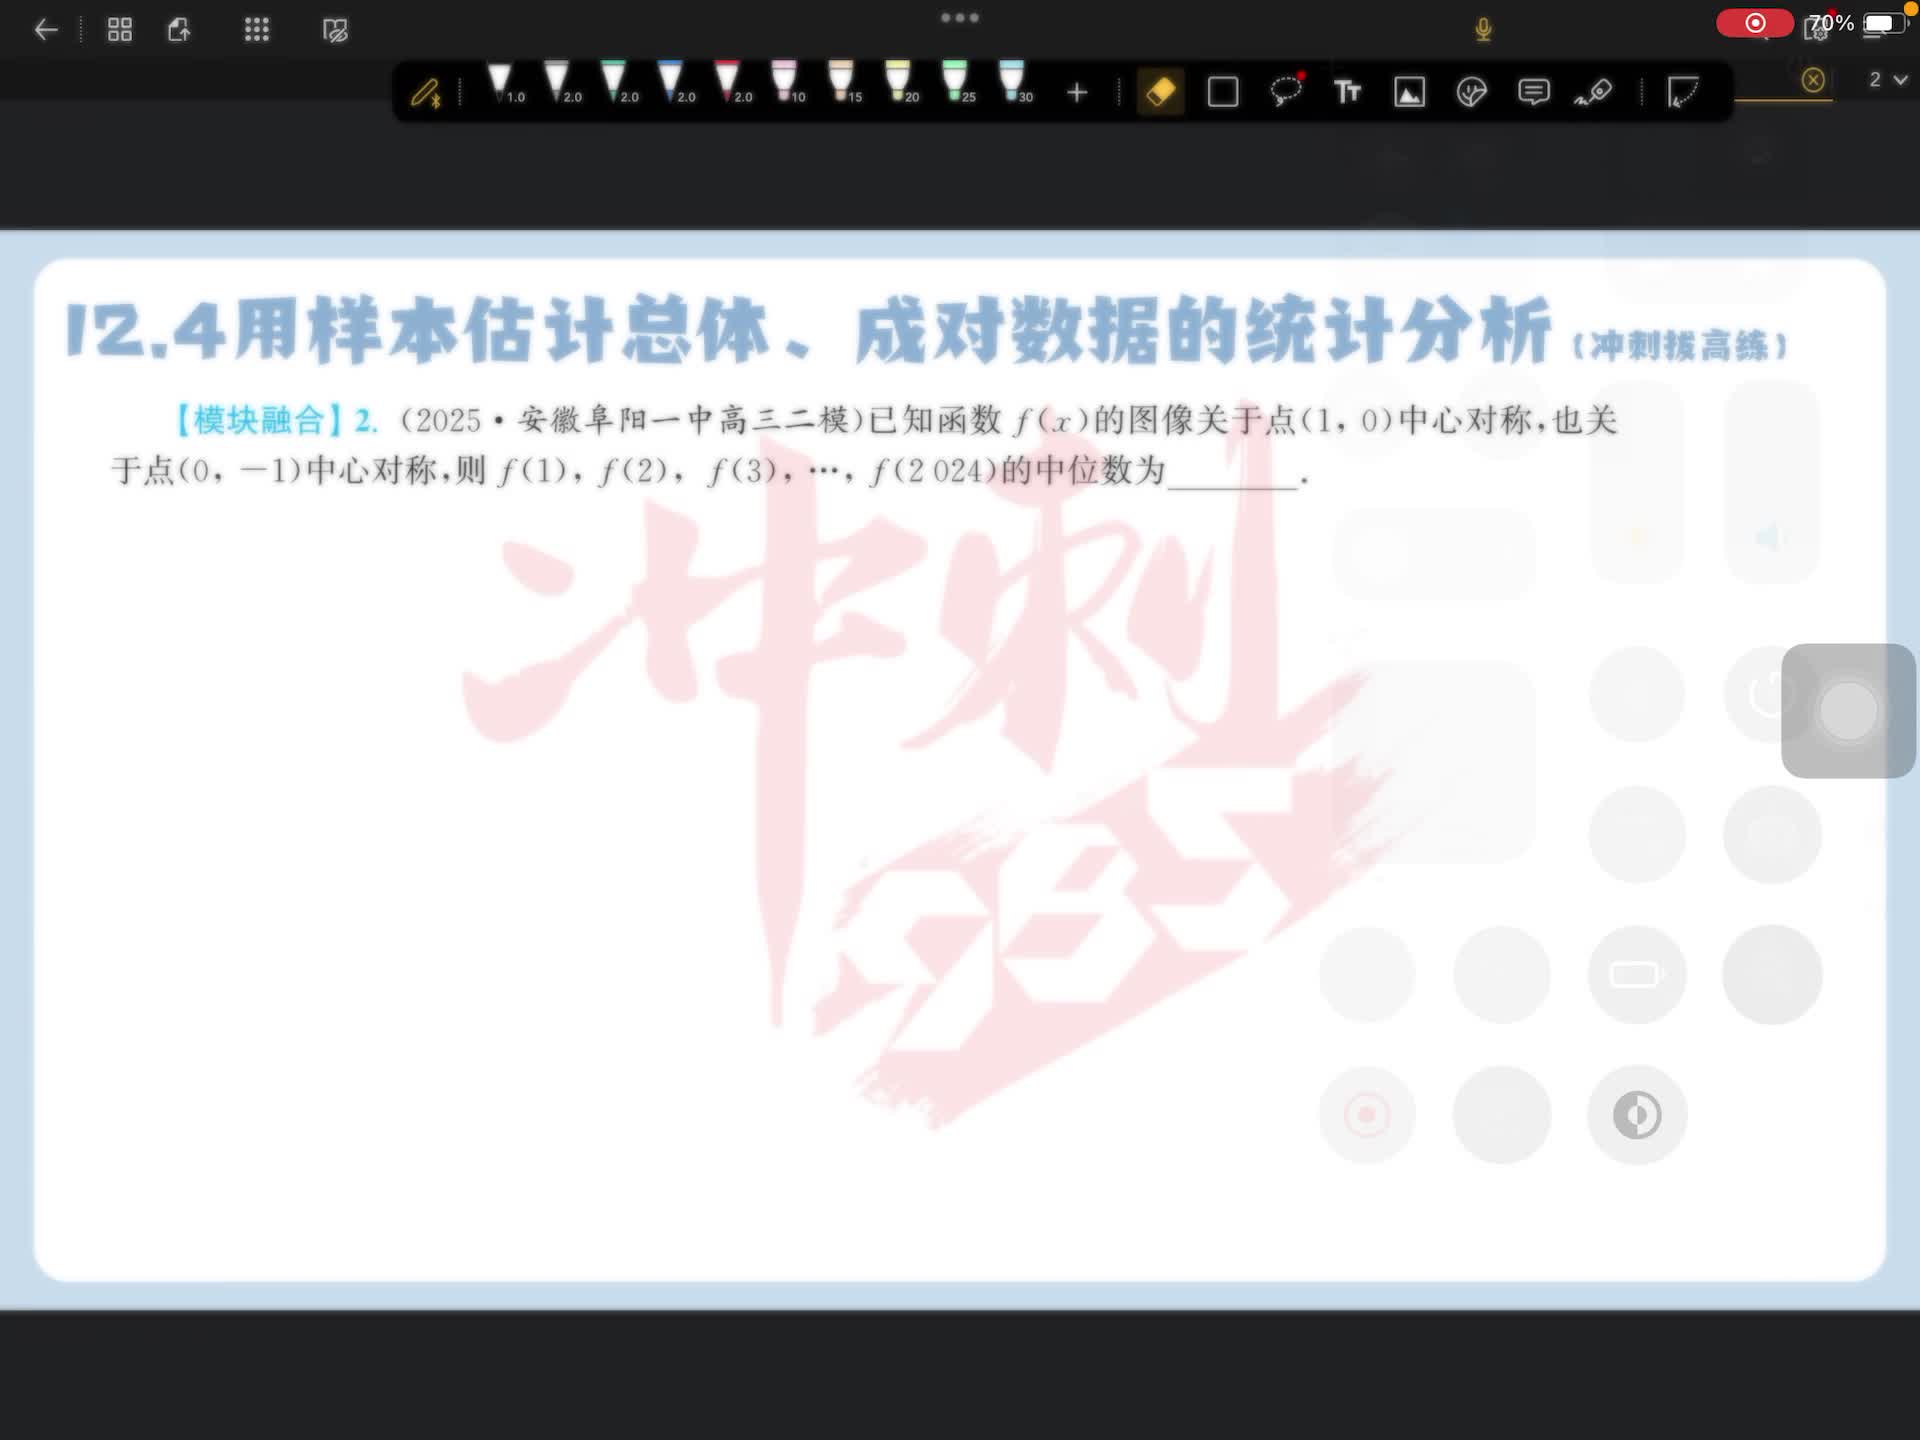This screenshot has width=1920, height=1440.
Task: Toggle the microphone recording icon
Action: click(x=1483, y=30)
